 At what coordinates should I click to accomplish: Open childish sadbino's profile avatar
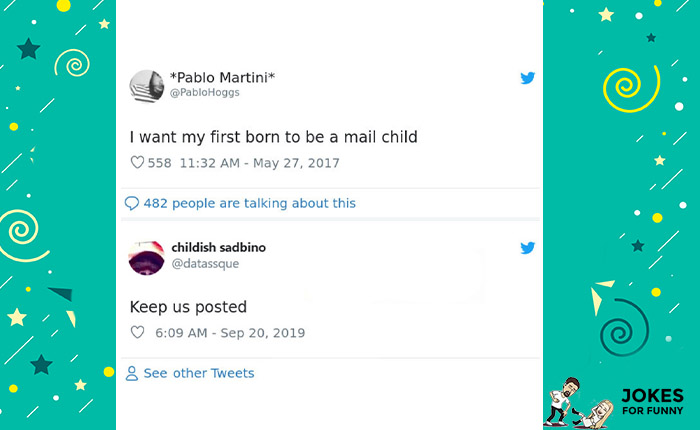pos(147,255)
